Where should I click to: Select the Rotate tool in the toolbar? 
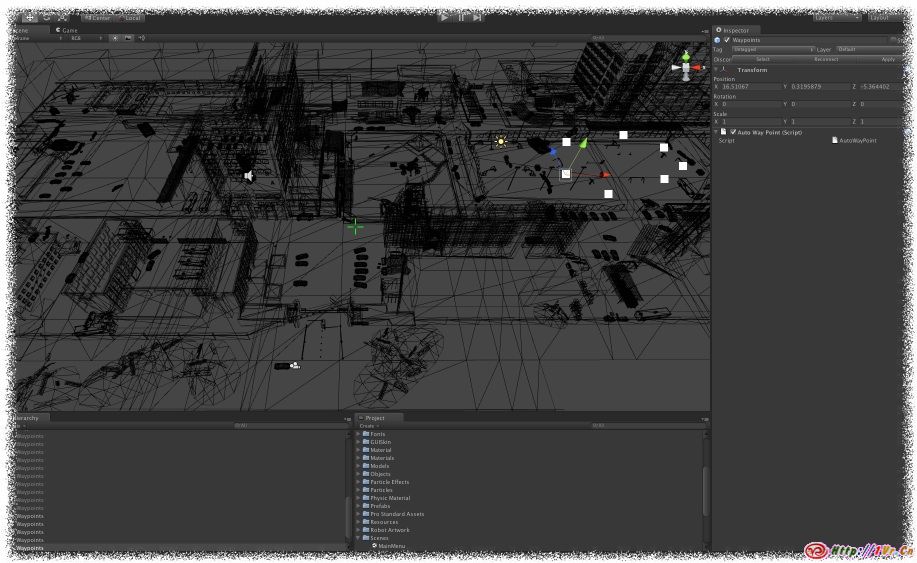46,17
